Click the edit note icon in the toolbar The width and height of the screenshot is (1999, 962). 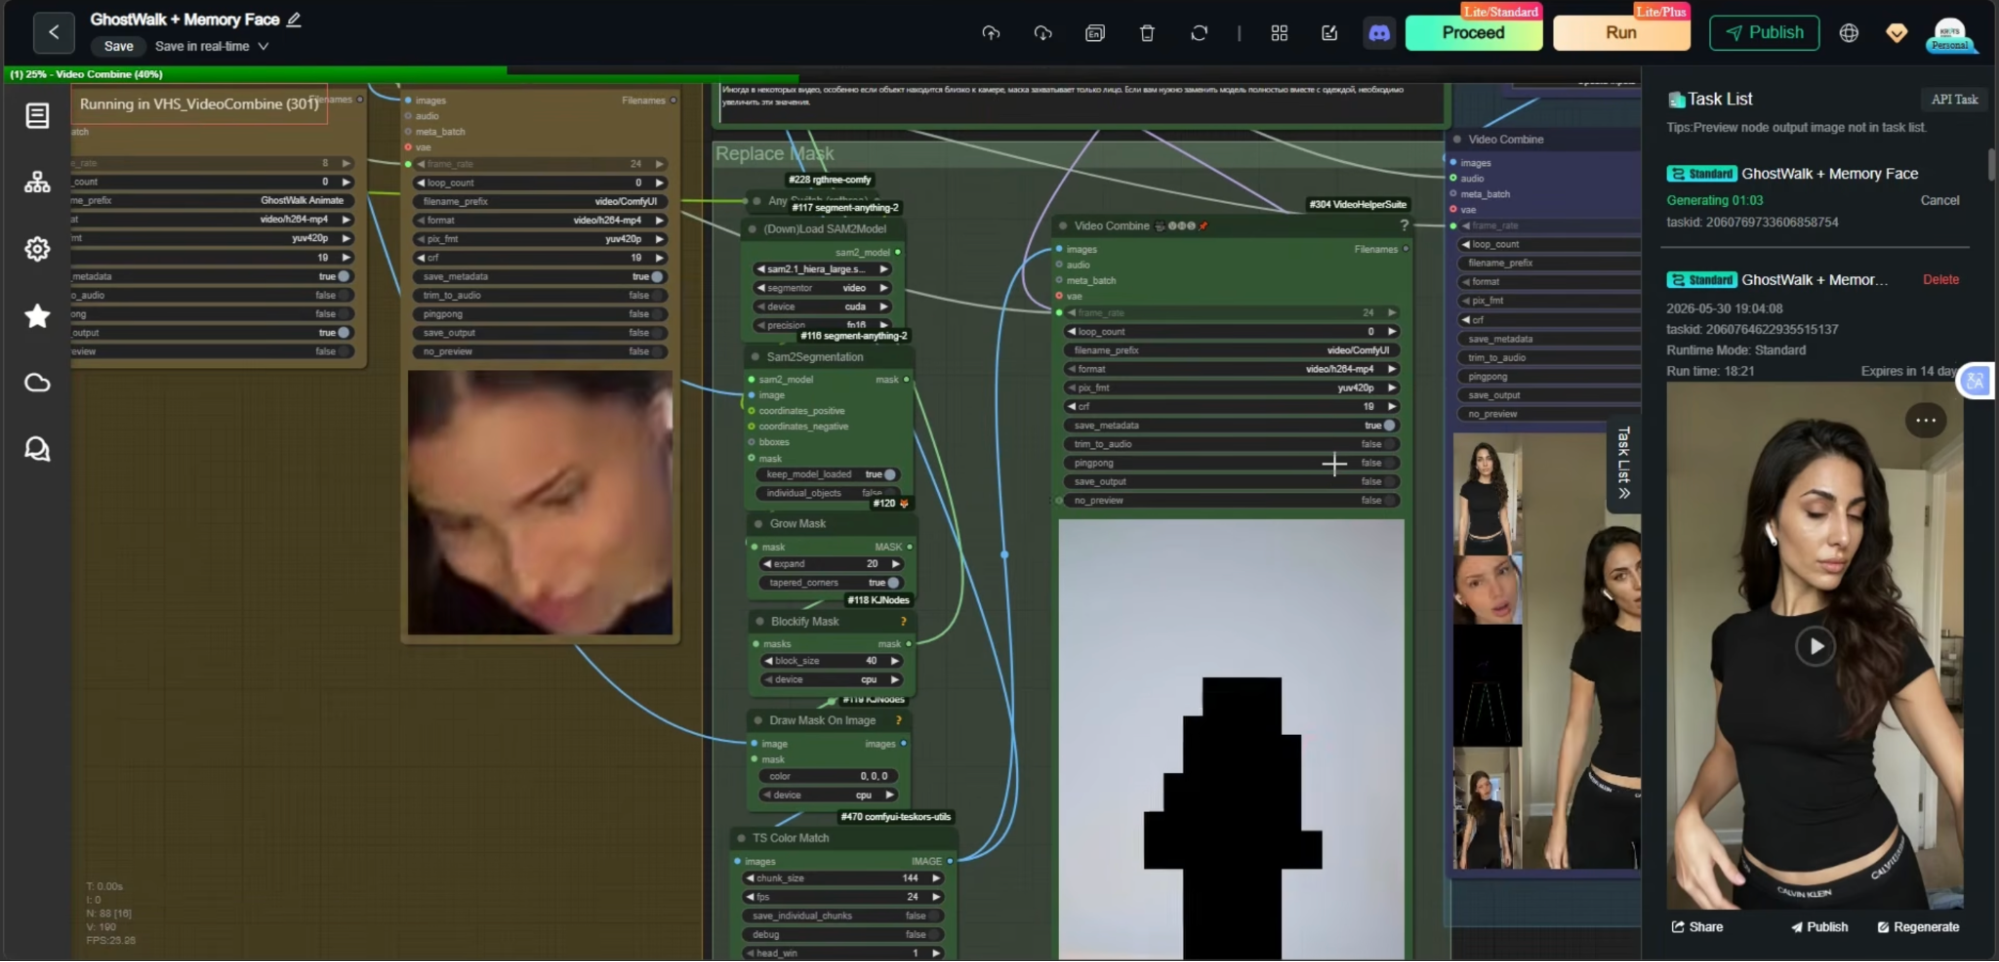pyautogui.click(x=1329, y=33)
